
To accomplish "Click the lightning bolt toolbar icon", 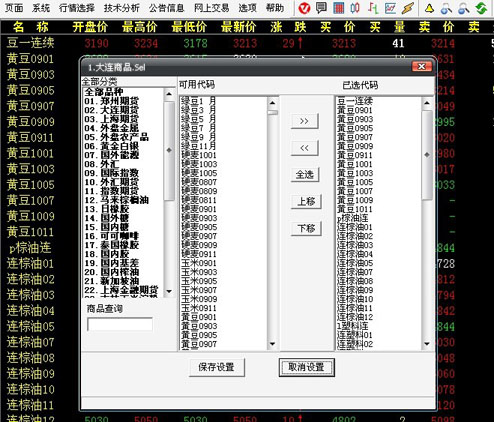I will pyautogui.click(x=407, y=8).
